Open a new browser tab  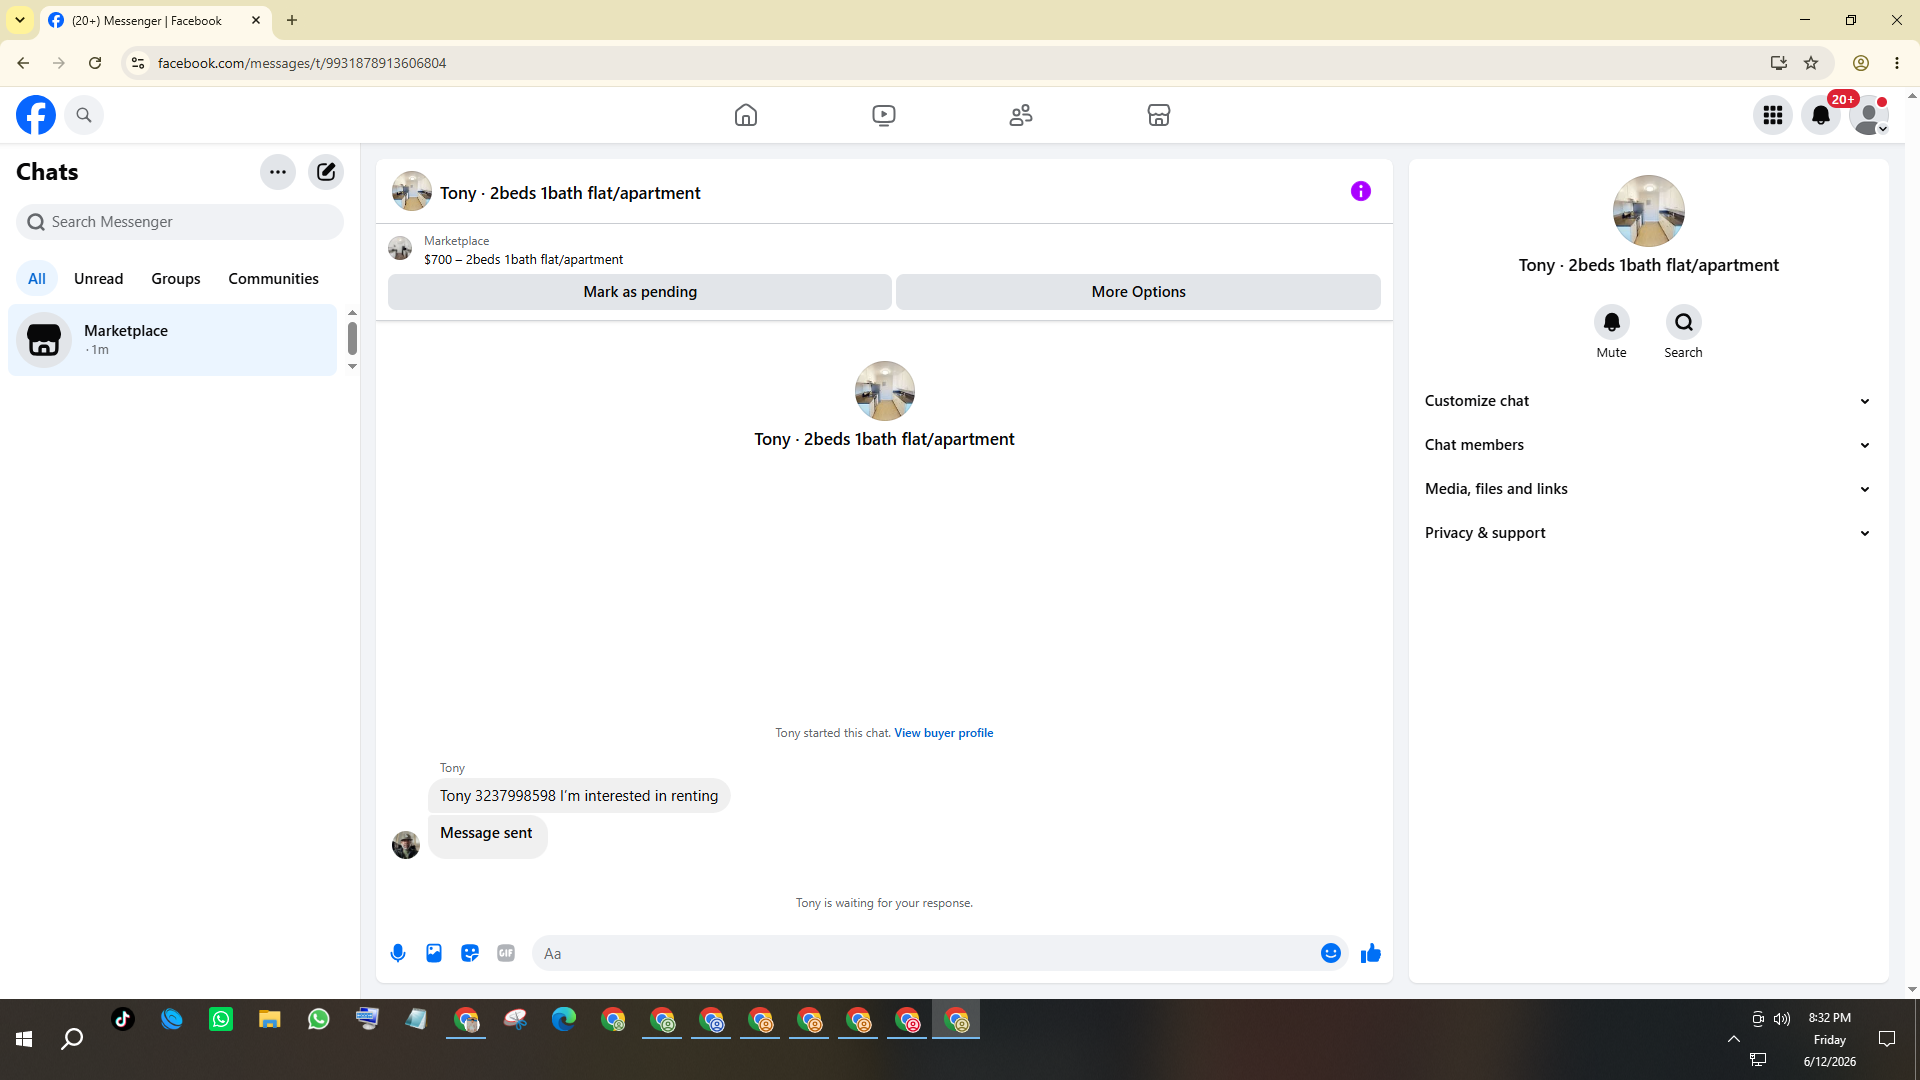tap(292, 20)
